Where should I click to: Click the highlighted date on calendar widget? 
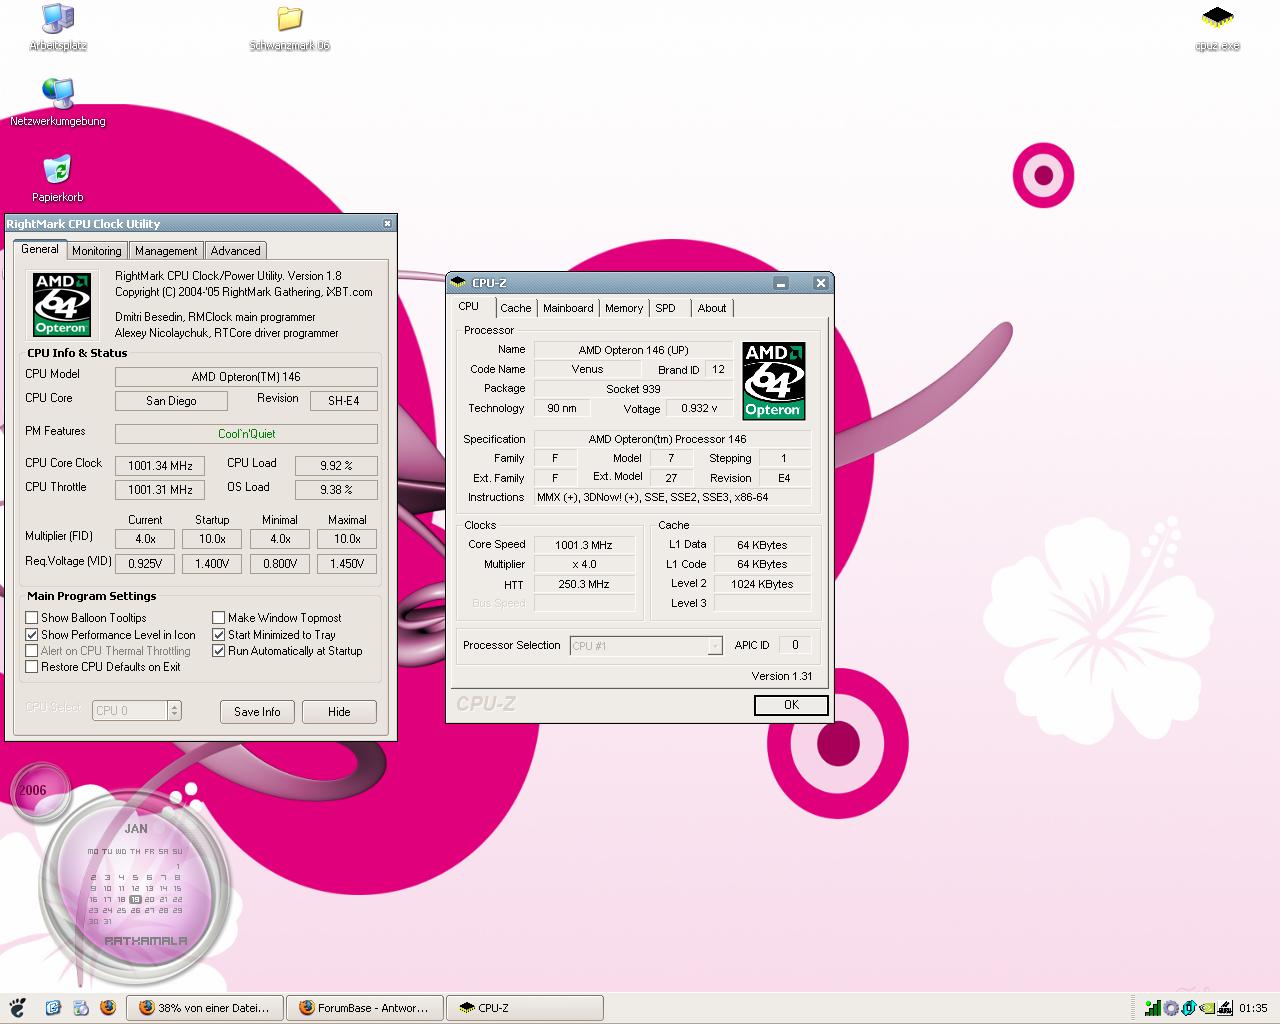click(135, 899)
